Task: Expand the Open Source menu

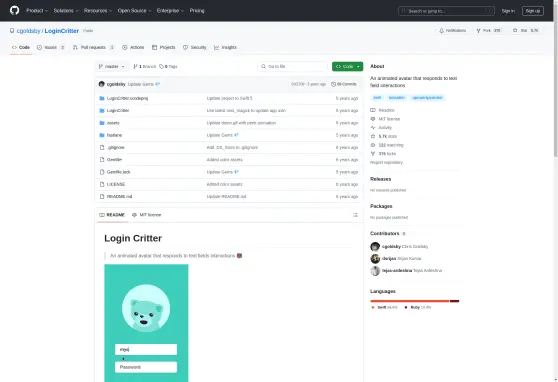Action: tap(135, 11)
